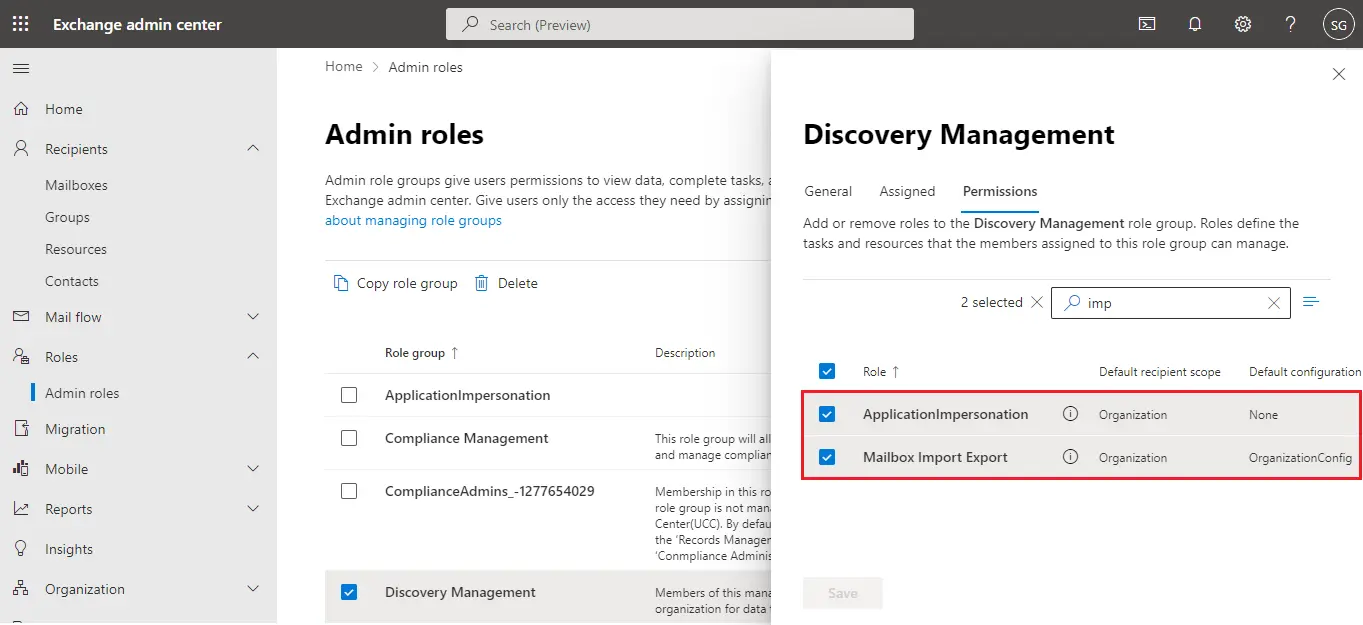1363x625 pixels.
Task: Open Groups in the sidebar
Action: pyautogui.click(x=67, y=217)
